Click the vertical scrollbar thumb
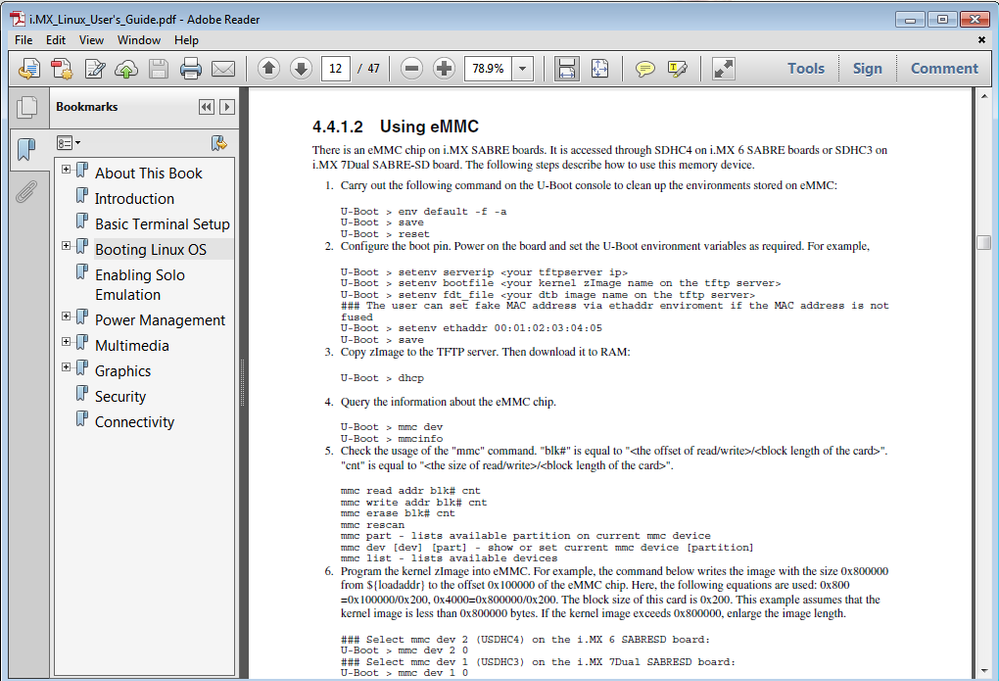999x681 pixels. 984,242
